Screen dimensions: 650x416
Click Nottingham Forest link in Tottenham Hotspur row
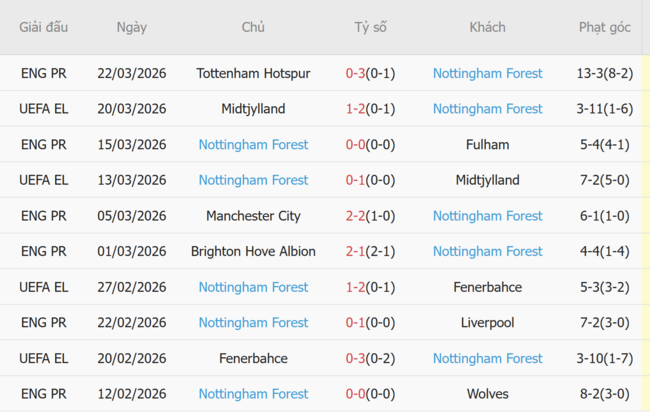(487, 73)
